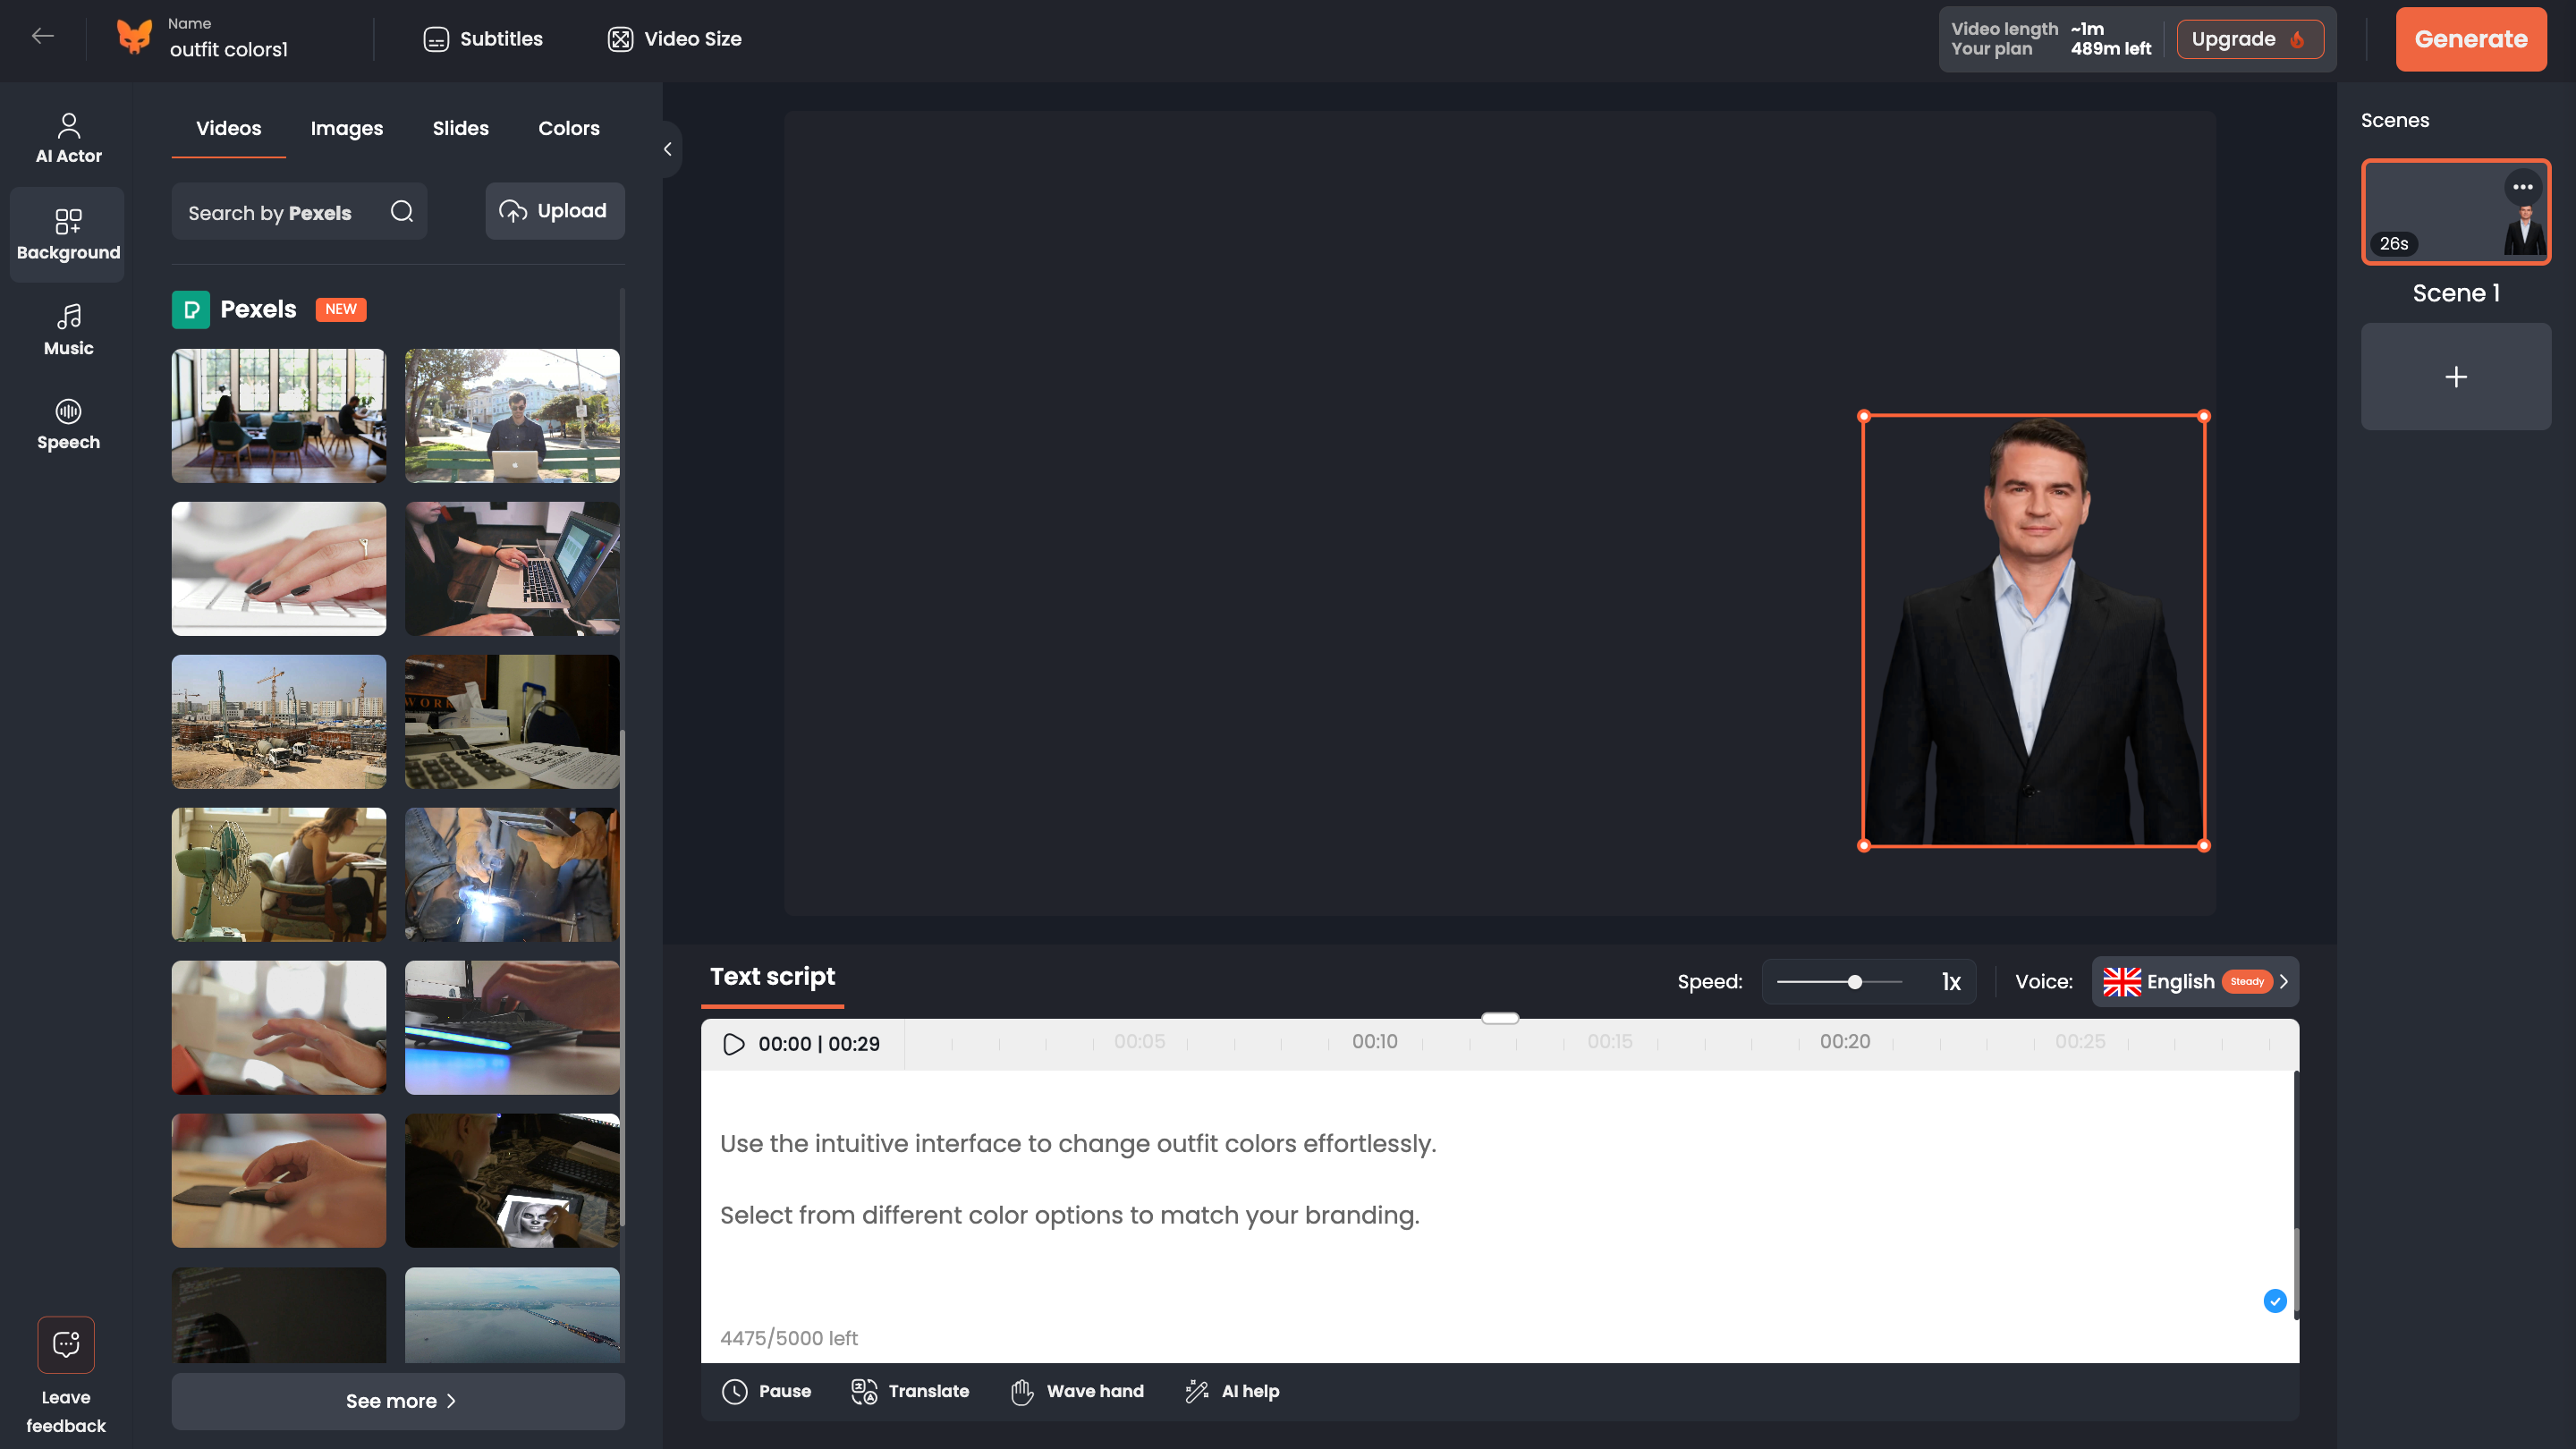Screen dimensions: 2576x1449
Task: Select the AI Actor panel
Action: (x=67, y=135)
